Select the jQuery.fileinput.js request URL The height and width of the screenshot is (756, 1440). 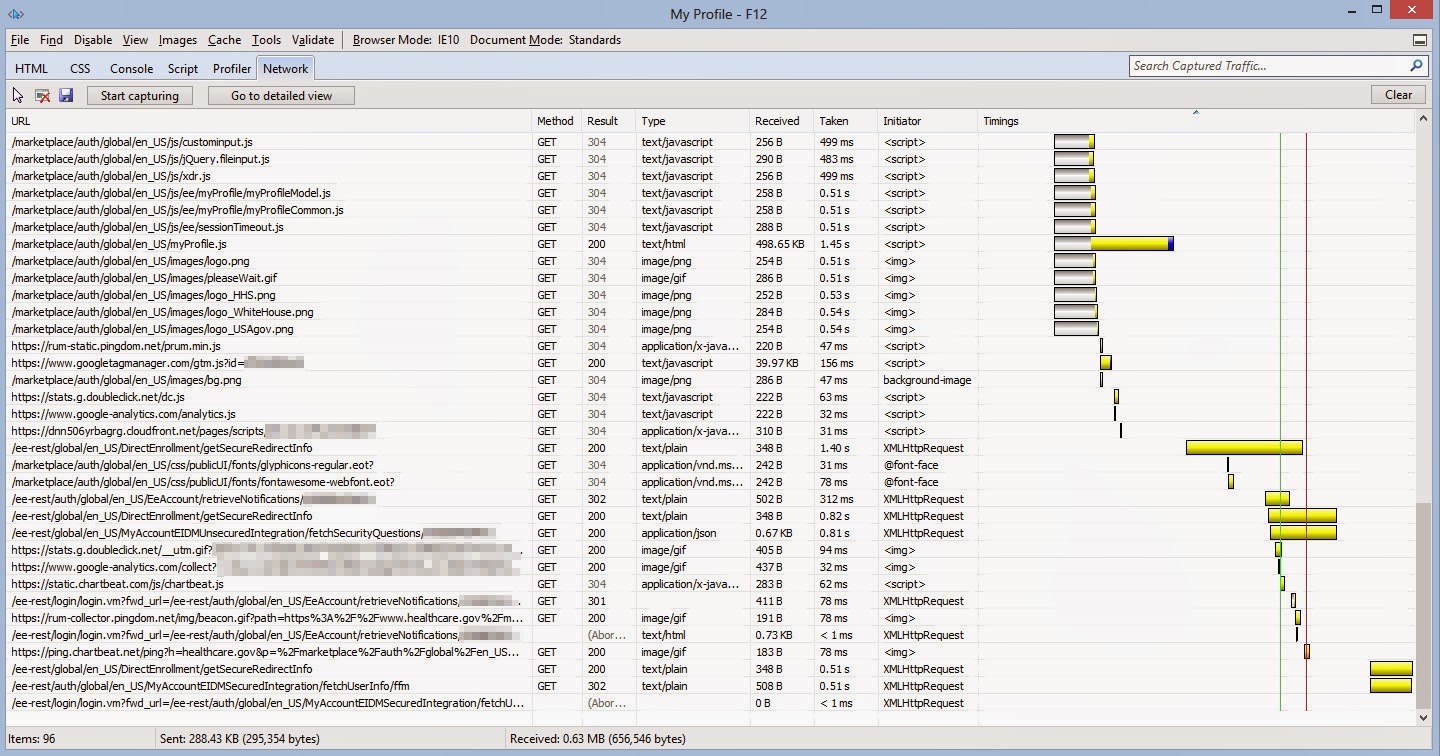click(140, 159)
